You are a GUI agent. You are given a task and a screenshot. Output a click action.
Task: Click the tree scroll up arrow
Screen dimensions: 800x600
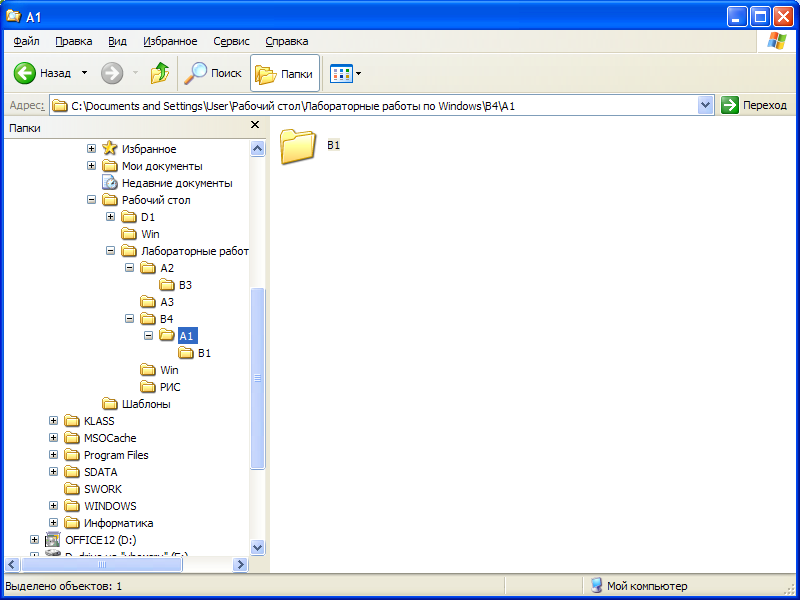point(257,148)
